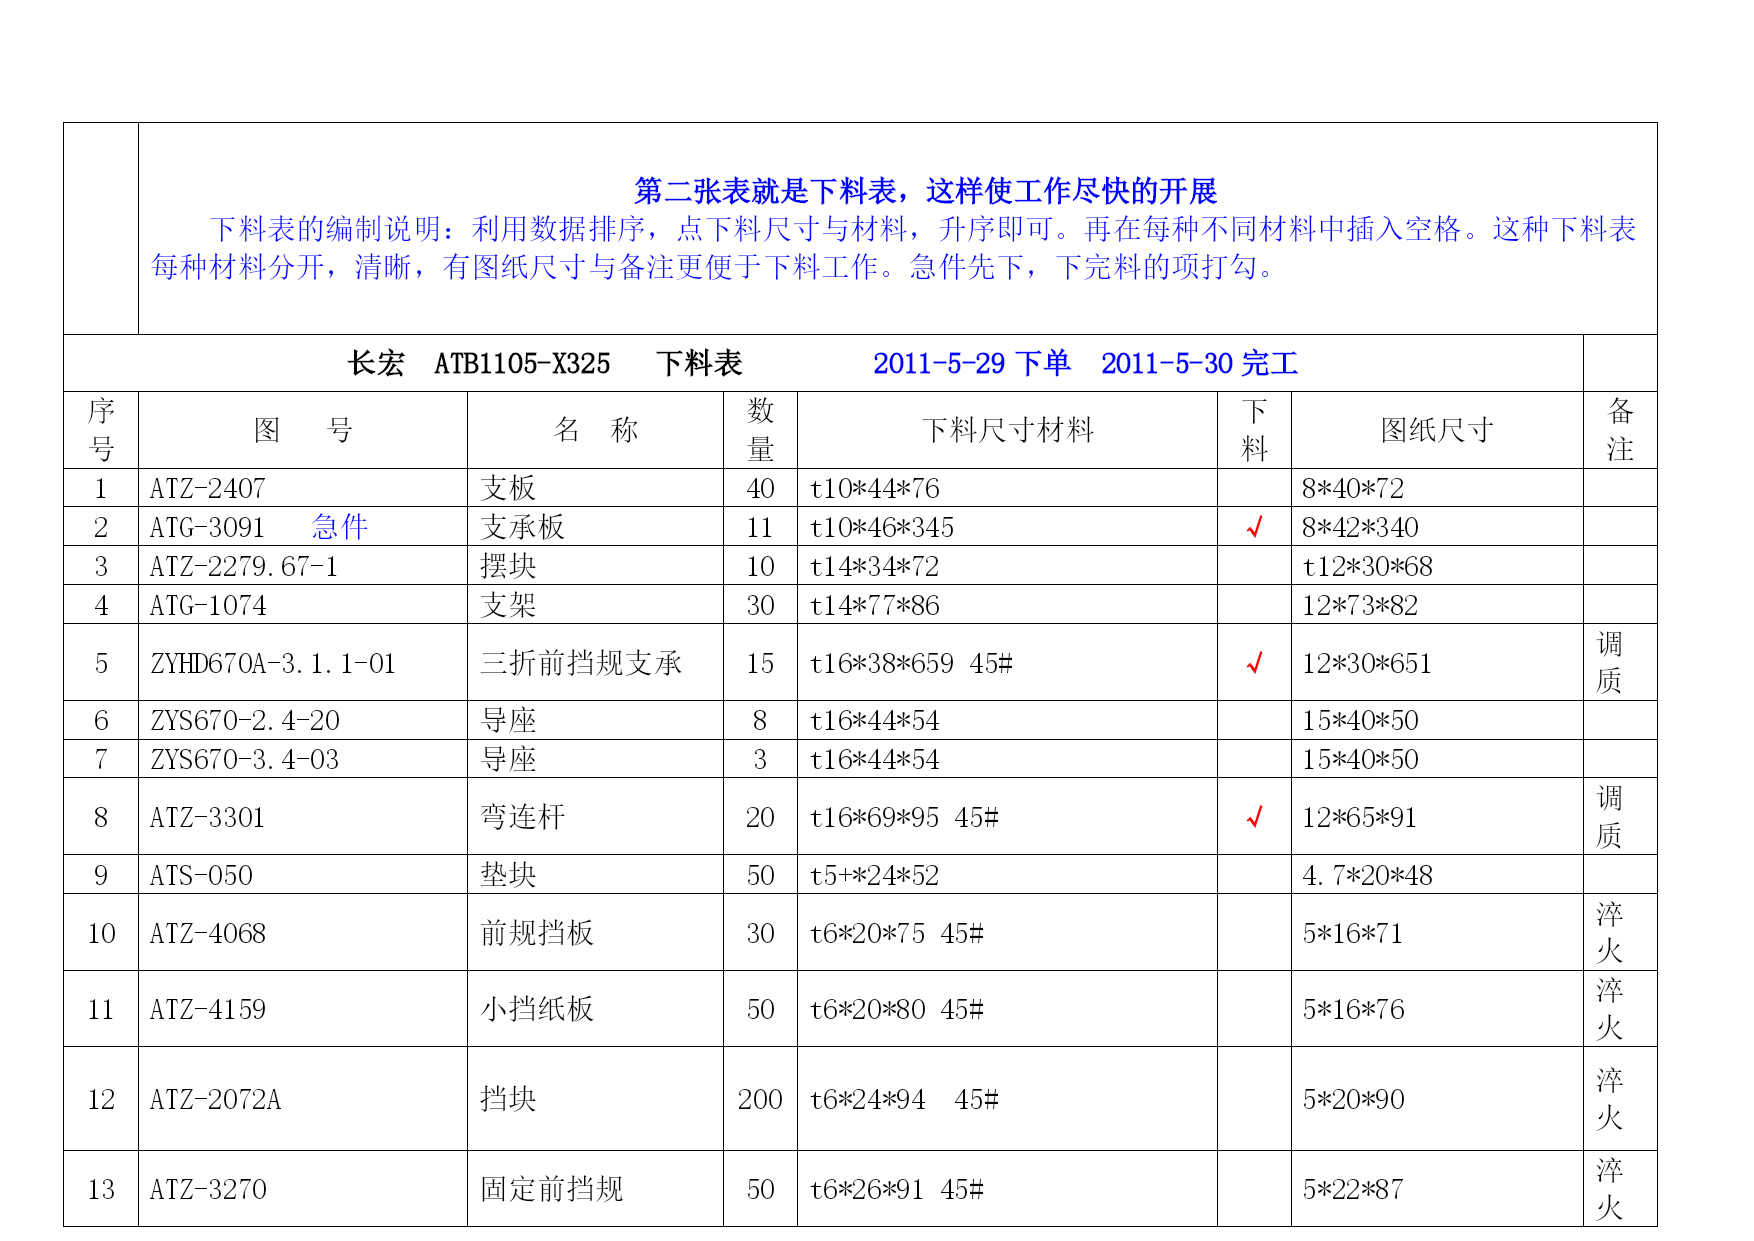The height and width of the screenshot is (1241, 1754).
Task: Select column header 图纸尺寸
Action: click(x=1437, y=430)
